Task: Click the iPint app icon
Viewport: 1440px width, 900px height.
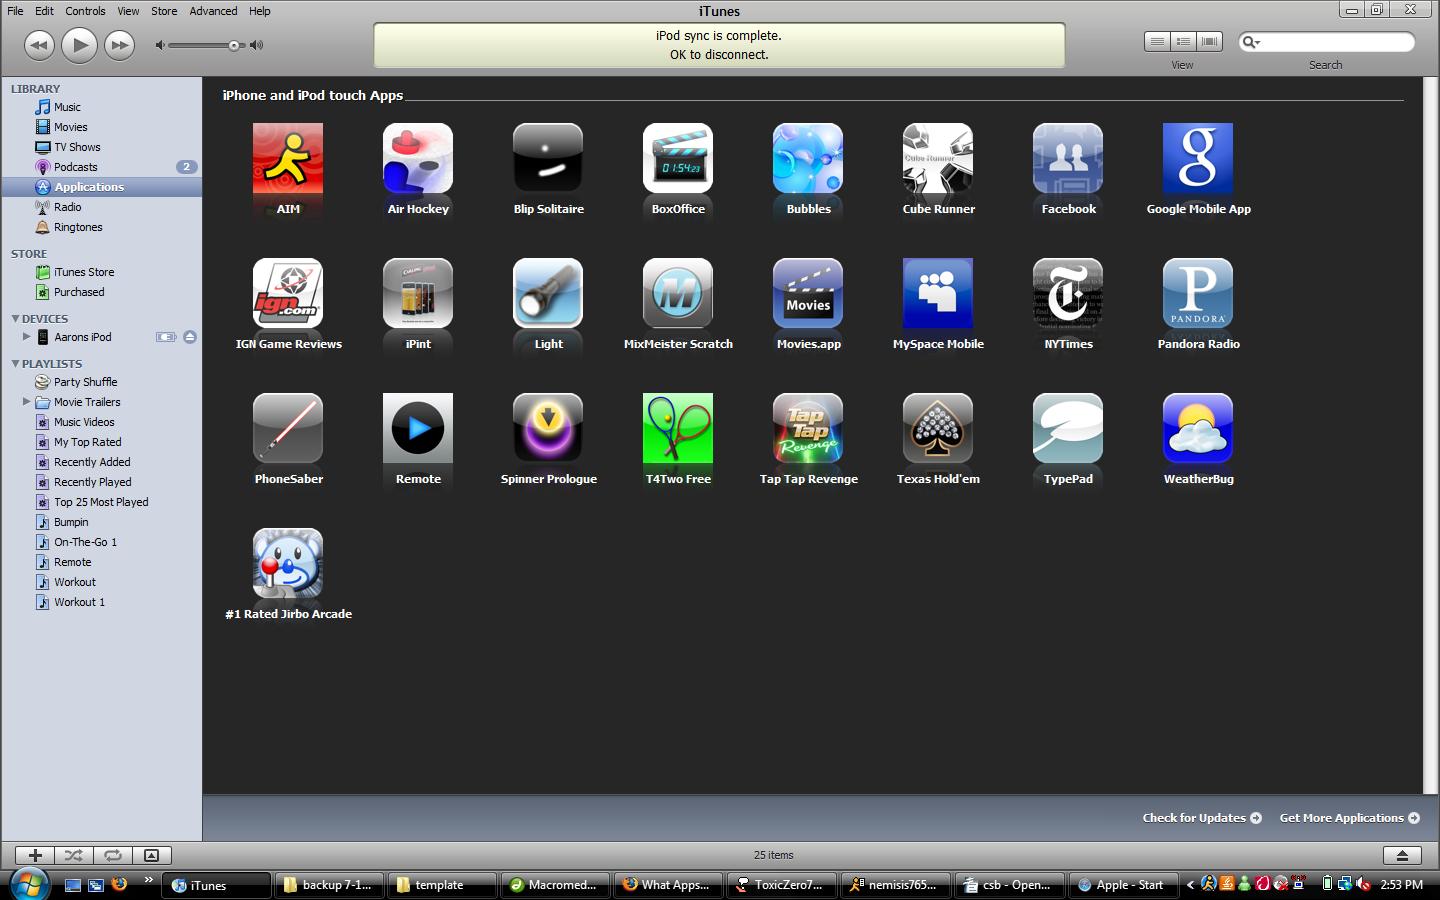Action: click(x=418, y=293)
